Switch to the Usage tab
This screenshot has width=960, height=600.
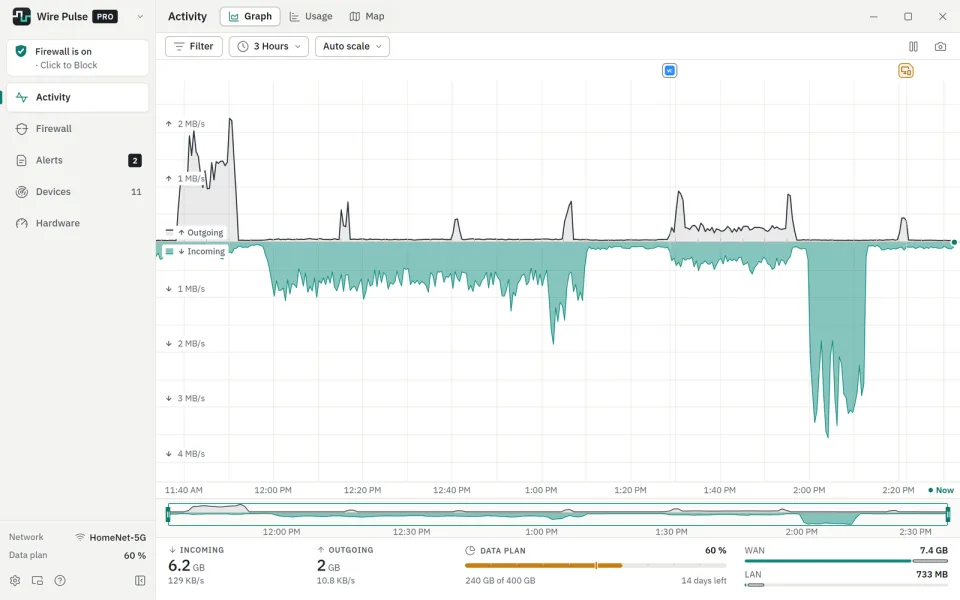point(311,17)
